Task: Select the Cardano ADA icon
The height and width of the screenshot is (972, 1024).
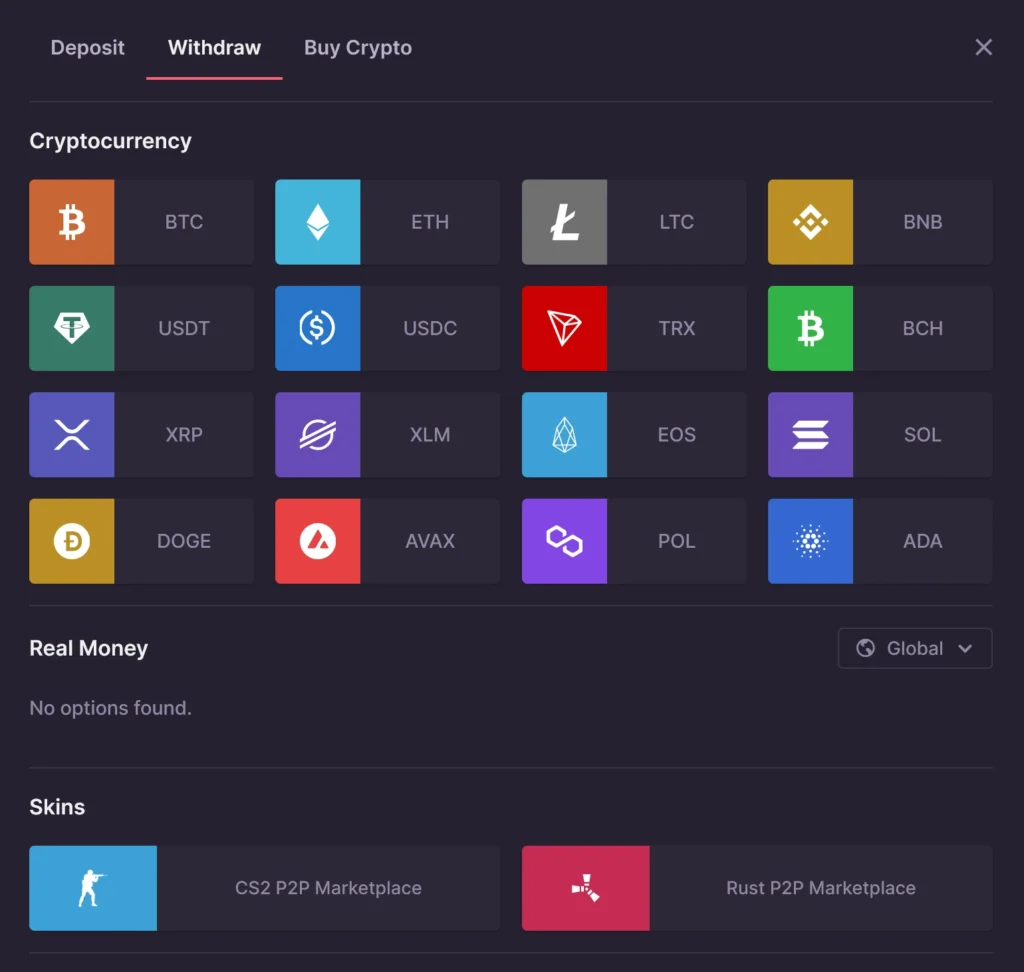Action: 810,541
